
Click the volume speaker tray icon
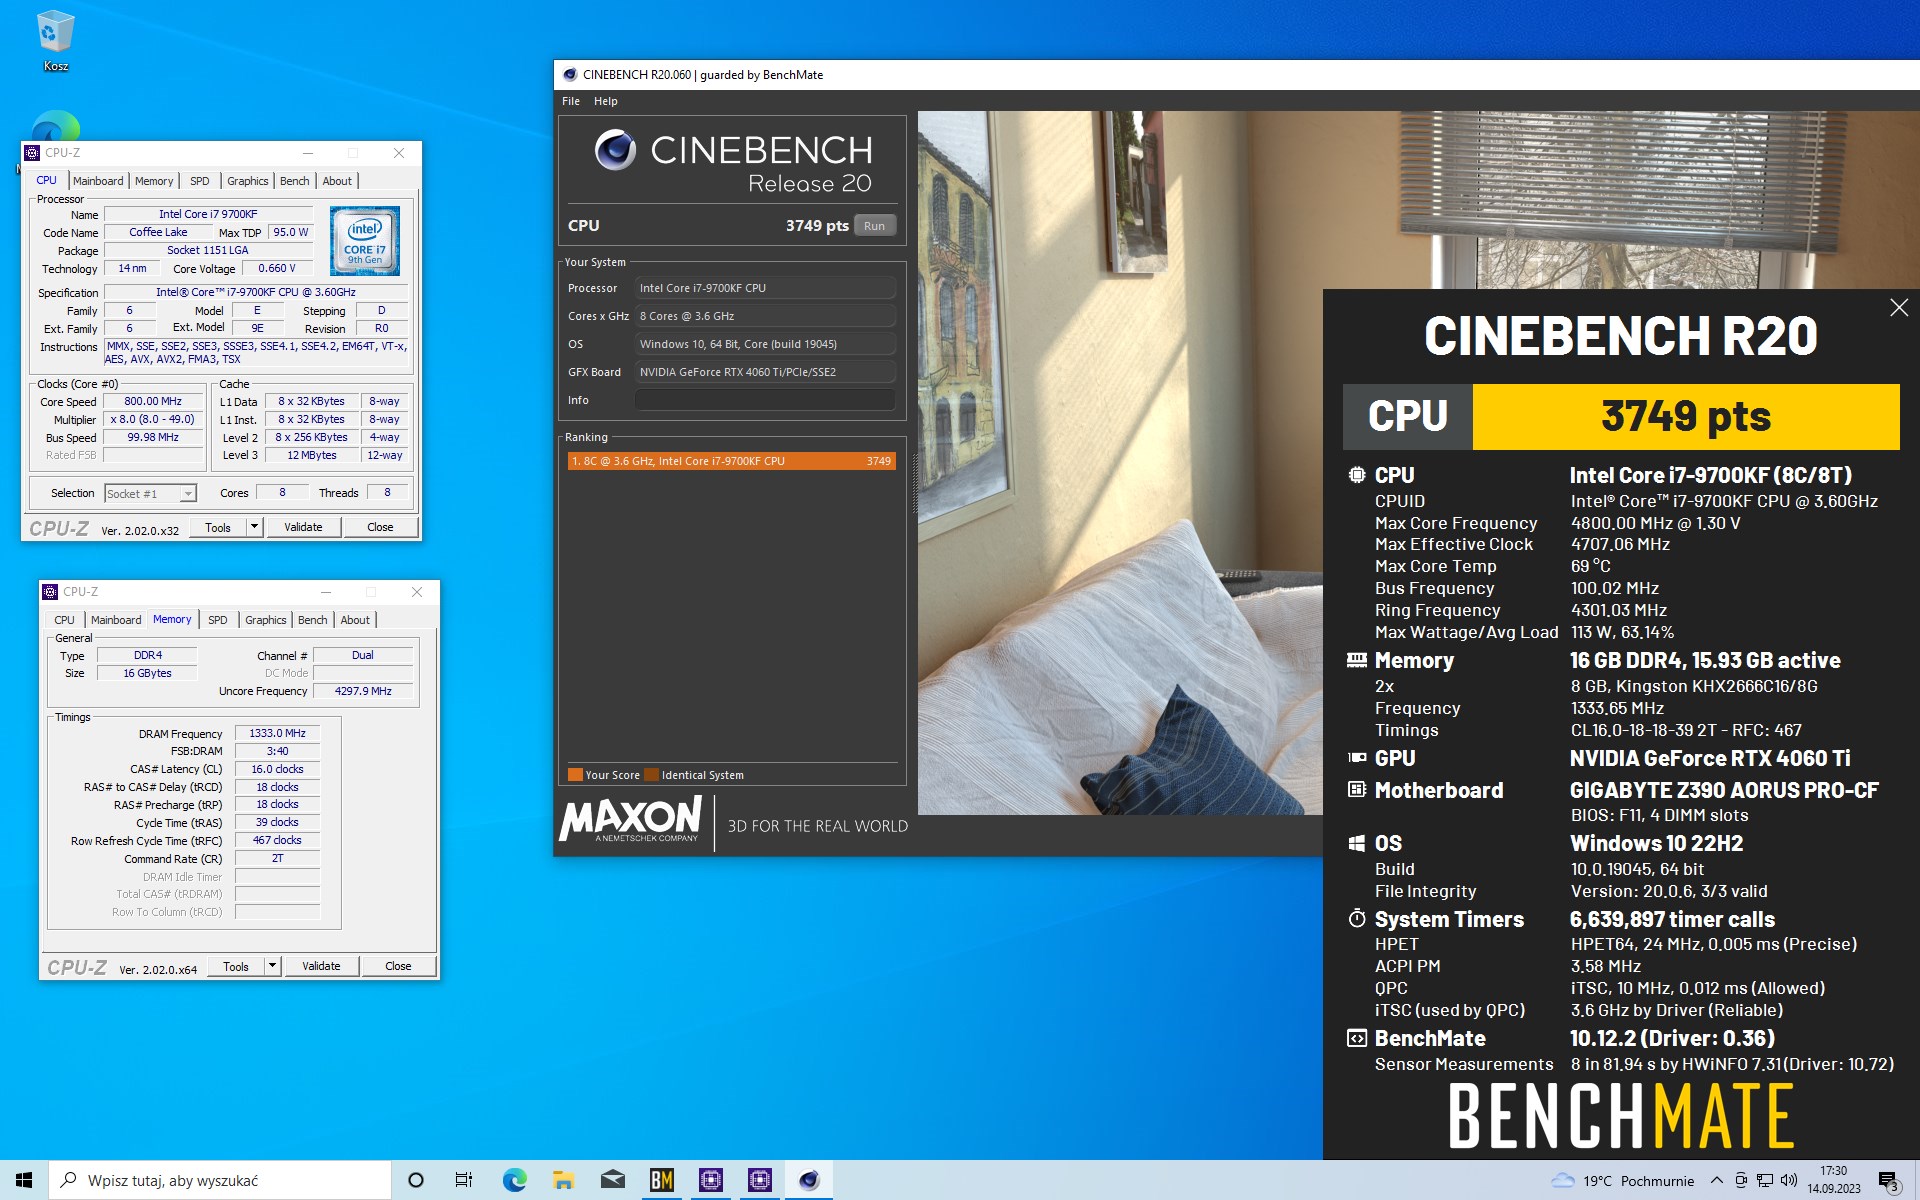pos(1789,1180)
